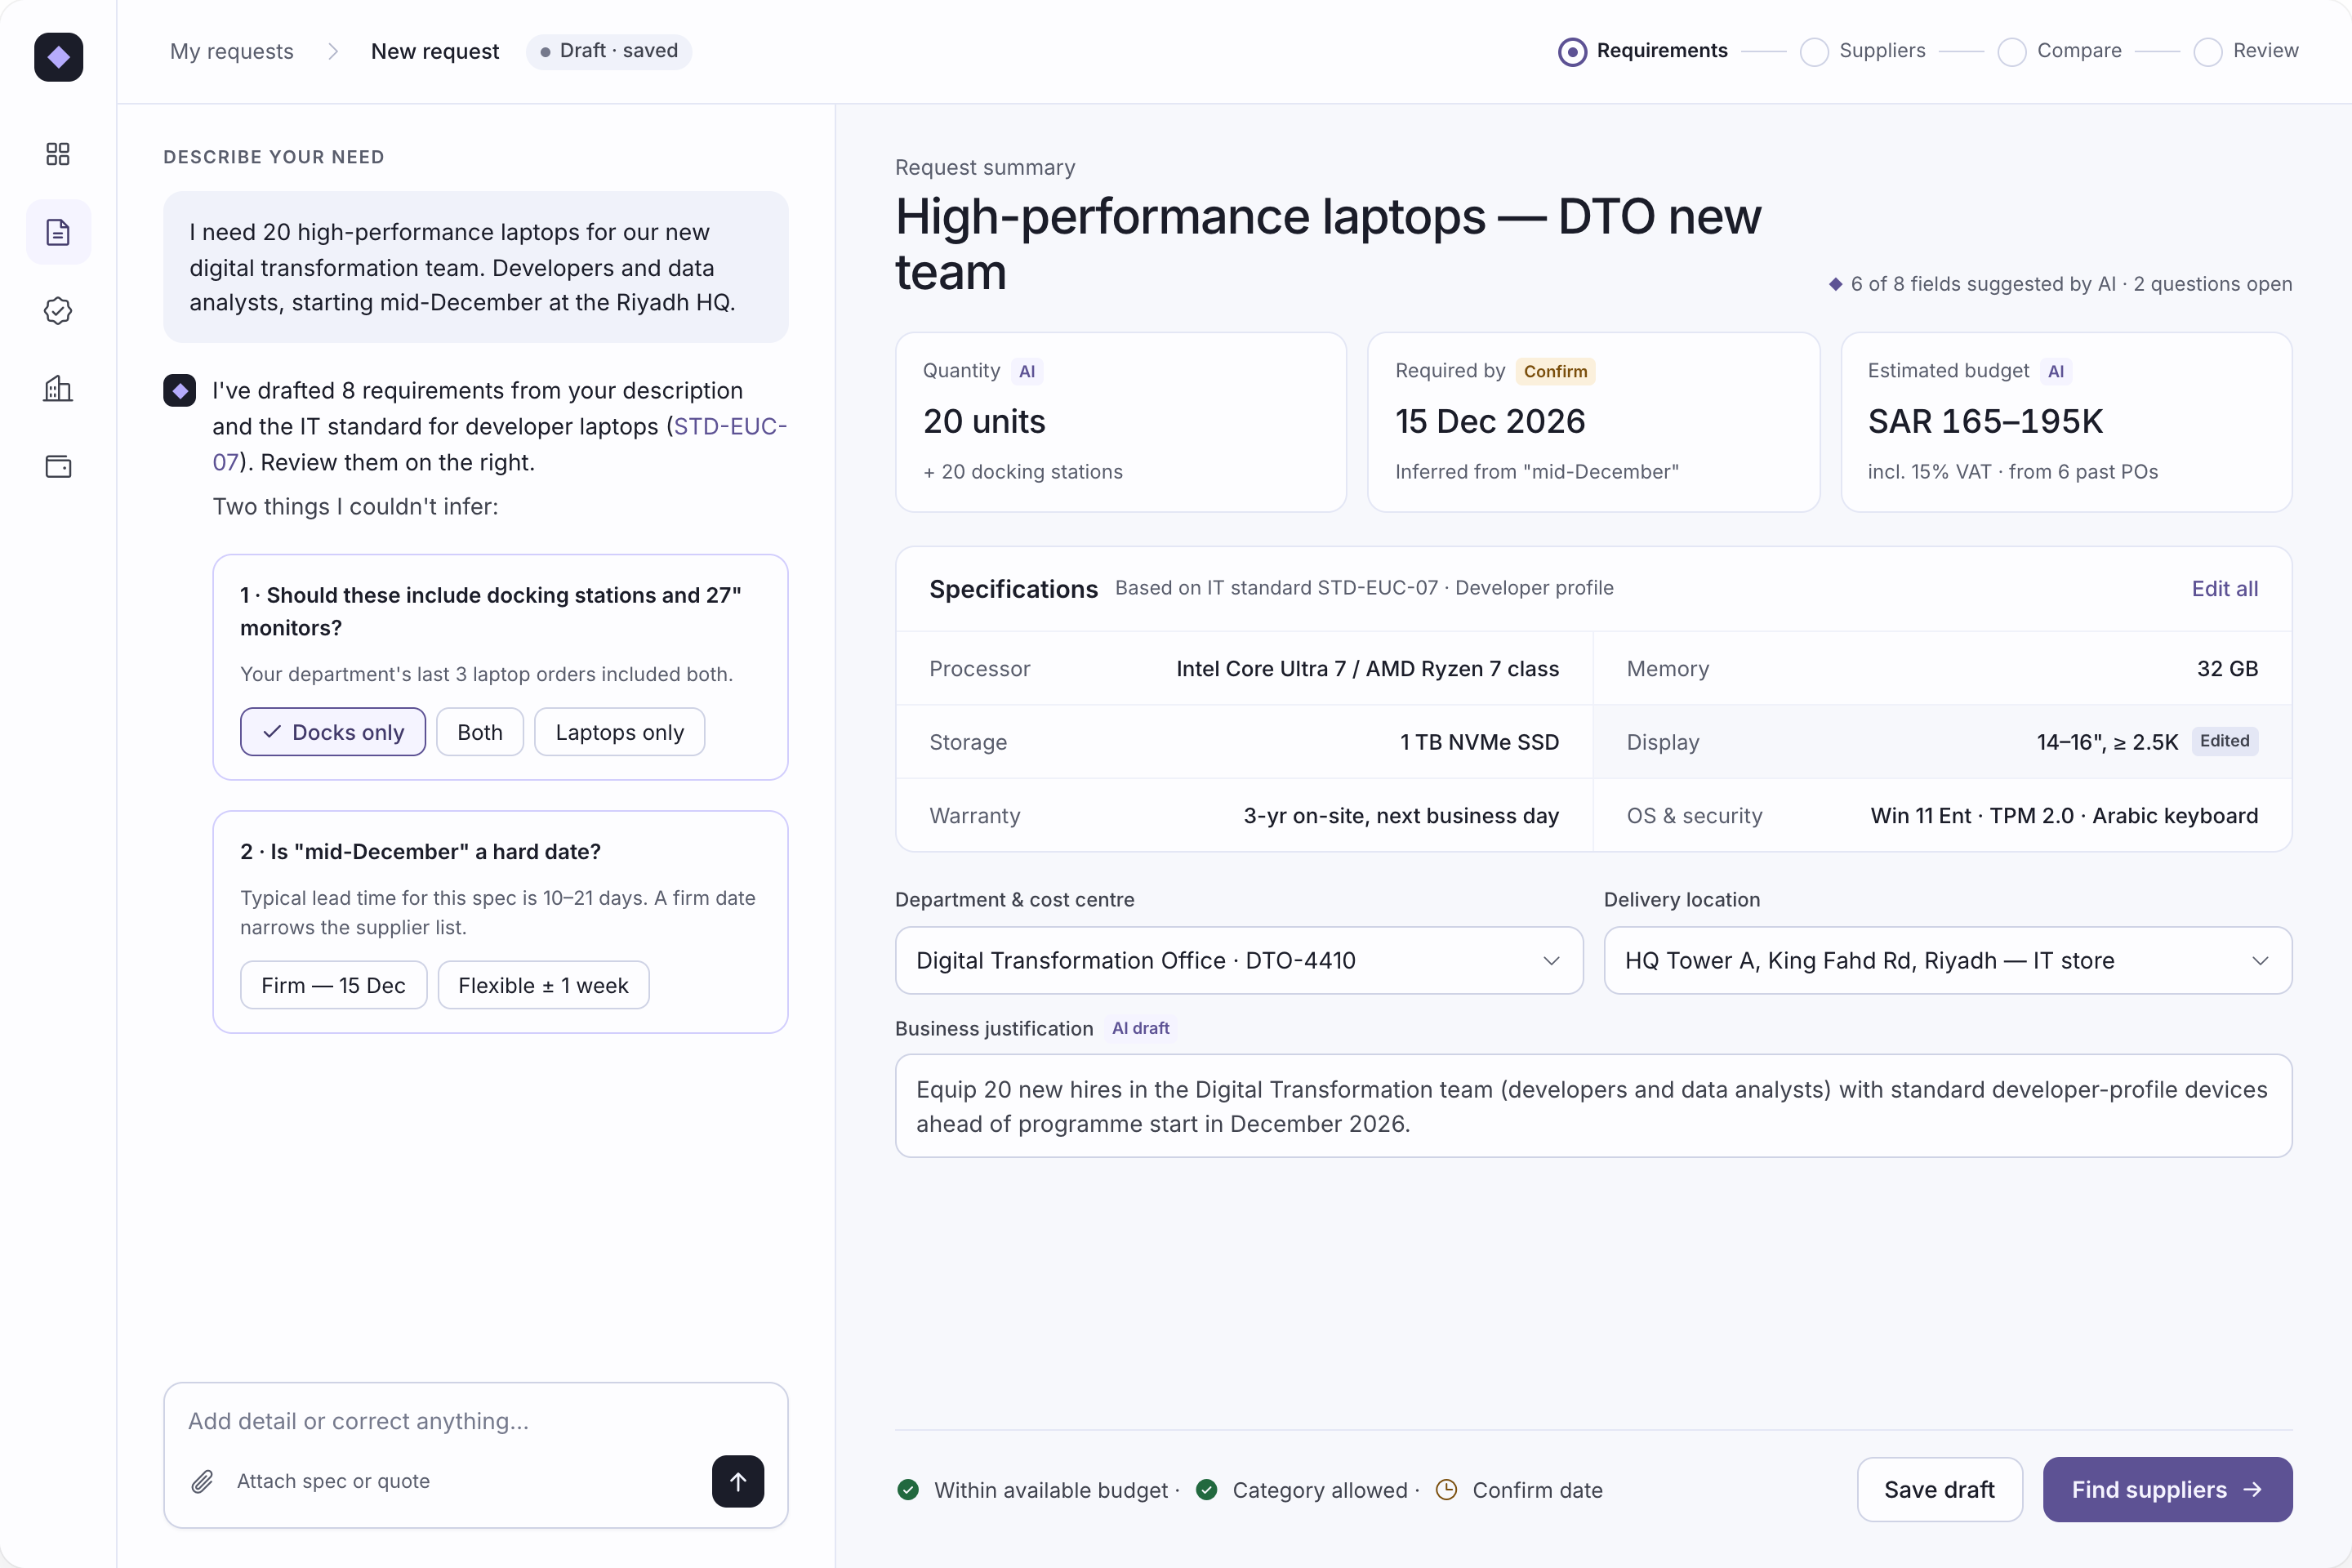Go to the Review step
The width and height of the screenshot is (2352, 1568).
click(x=2246, y=51)
